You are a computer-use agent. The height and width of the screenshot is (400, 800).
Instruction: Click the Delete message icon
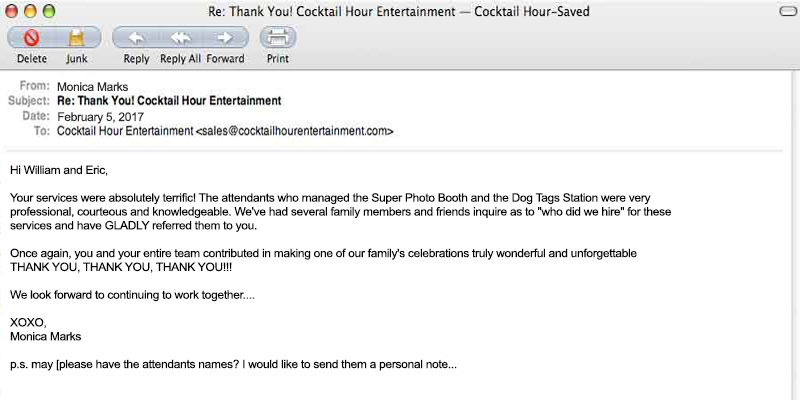pyautogui.click(x=31, y=39)
